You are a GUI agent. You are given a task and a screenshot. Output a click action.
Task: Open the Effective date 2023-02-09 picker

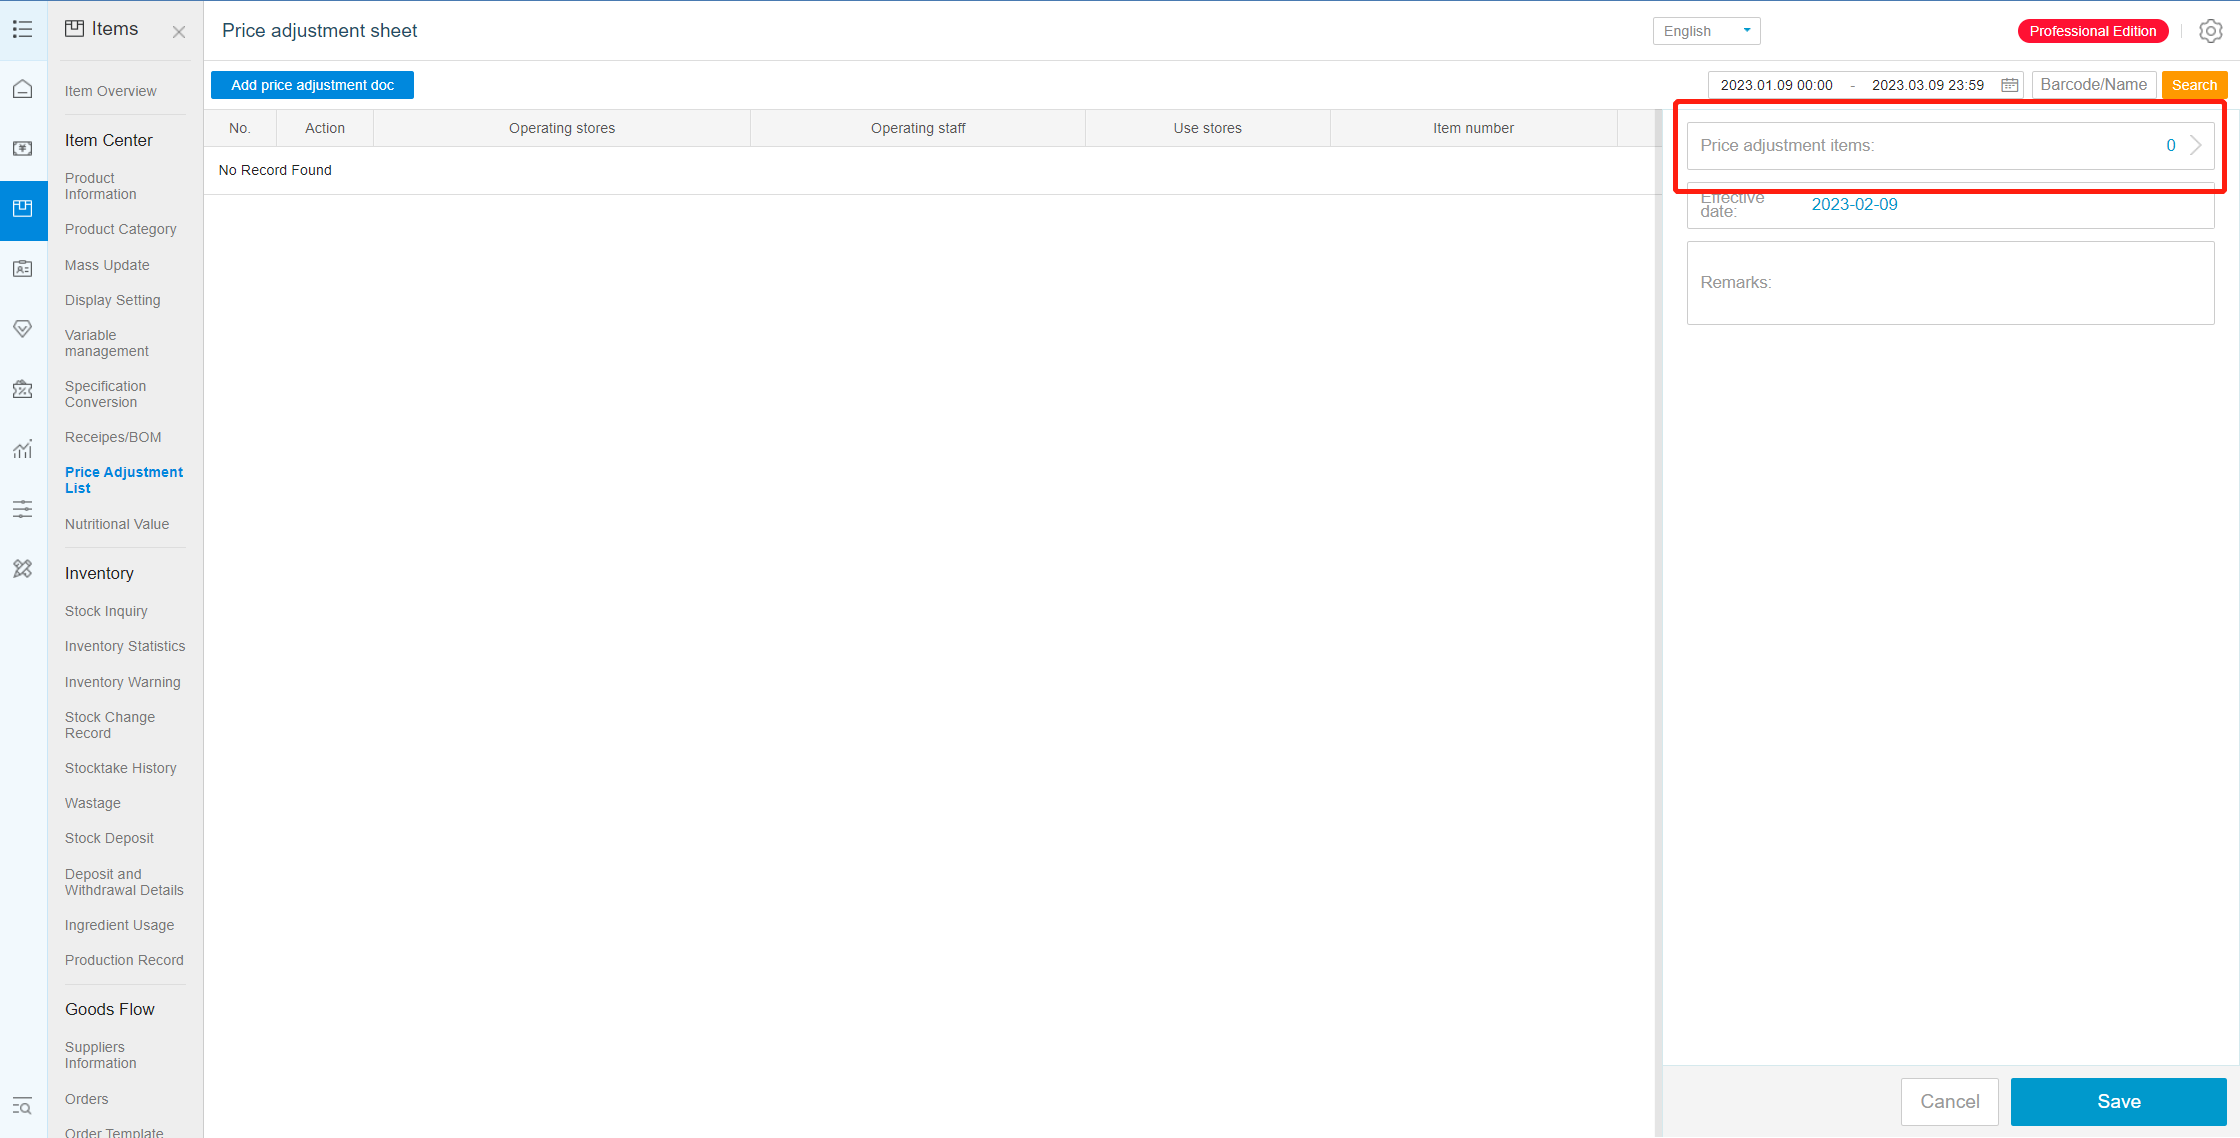pyautogui.click(x=1854, y=204)
